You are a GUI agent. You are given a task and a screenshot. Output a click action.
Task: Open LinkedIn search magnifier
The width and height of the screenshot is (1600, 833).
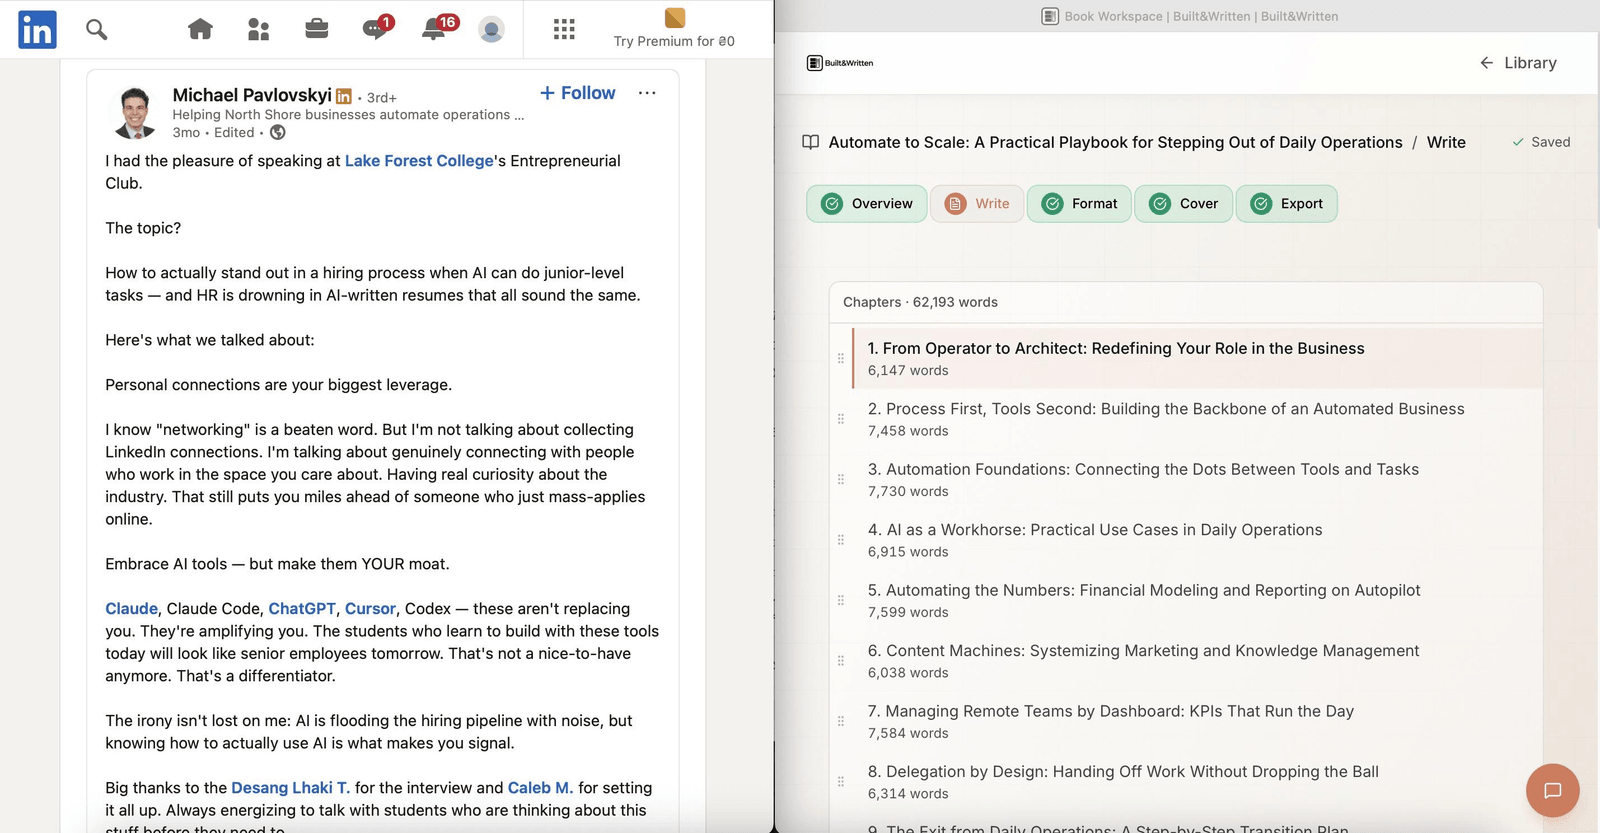96,29
